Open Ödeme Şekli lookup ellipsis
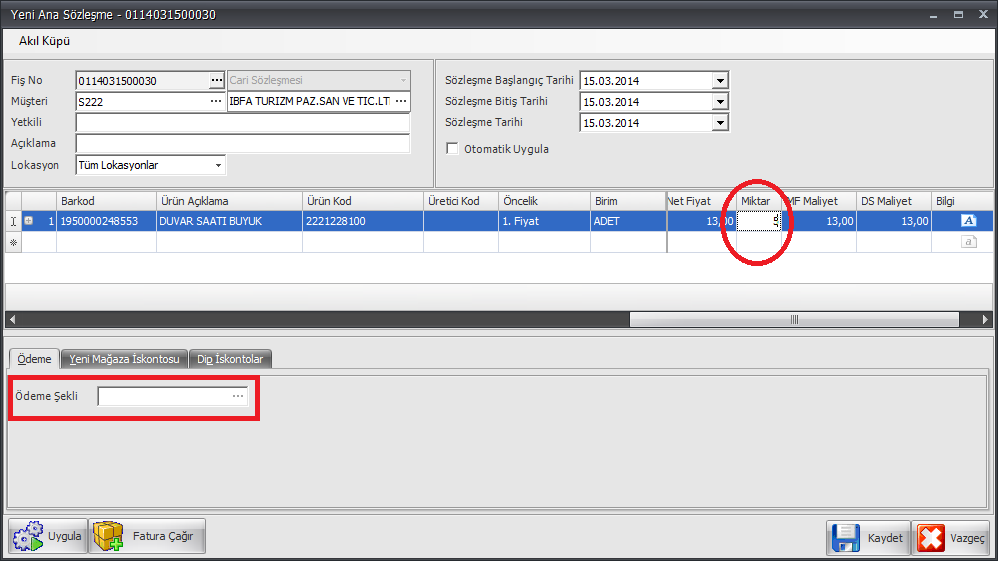 coord(238,397)
